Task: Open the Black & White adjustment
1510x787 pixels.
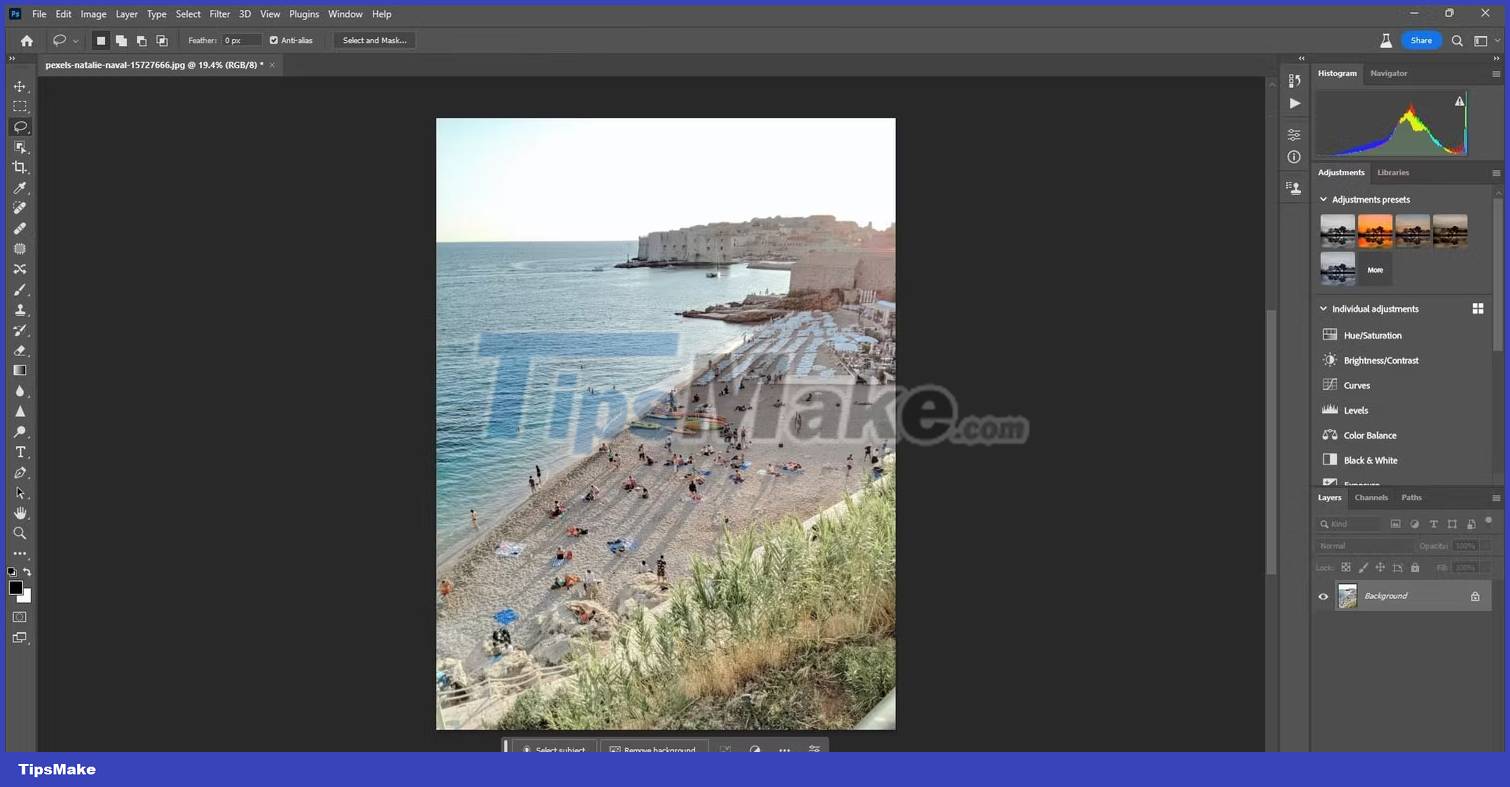Action: [1370, 460]
